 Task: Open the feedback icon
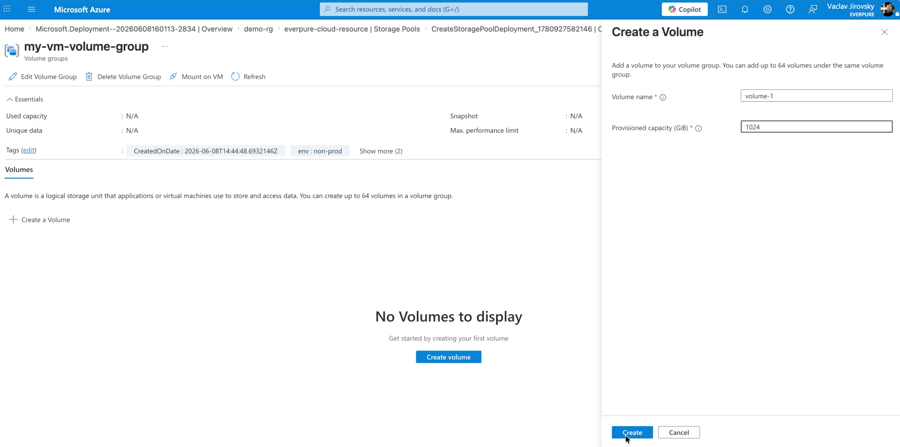point(813,9)
